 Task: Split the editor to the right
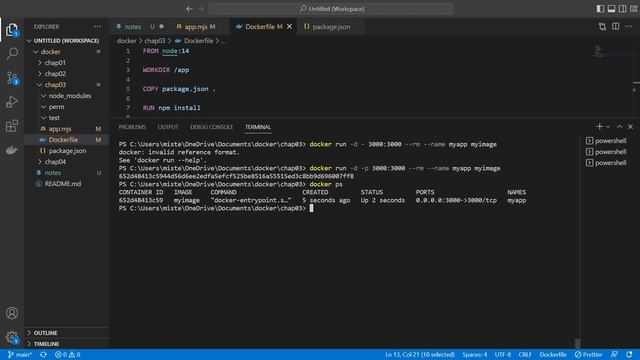click(x=616, y=27)
